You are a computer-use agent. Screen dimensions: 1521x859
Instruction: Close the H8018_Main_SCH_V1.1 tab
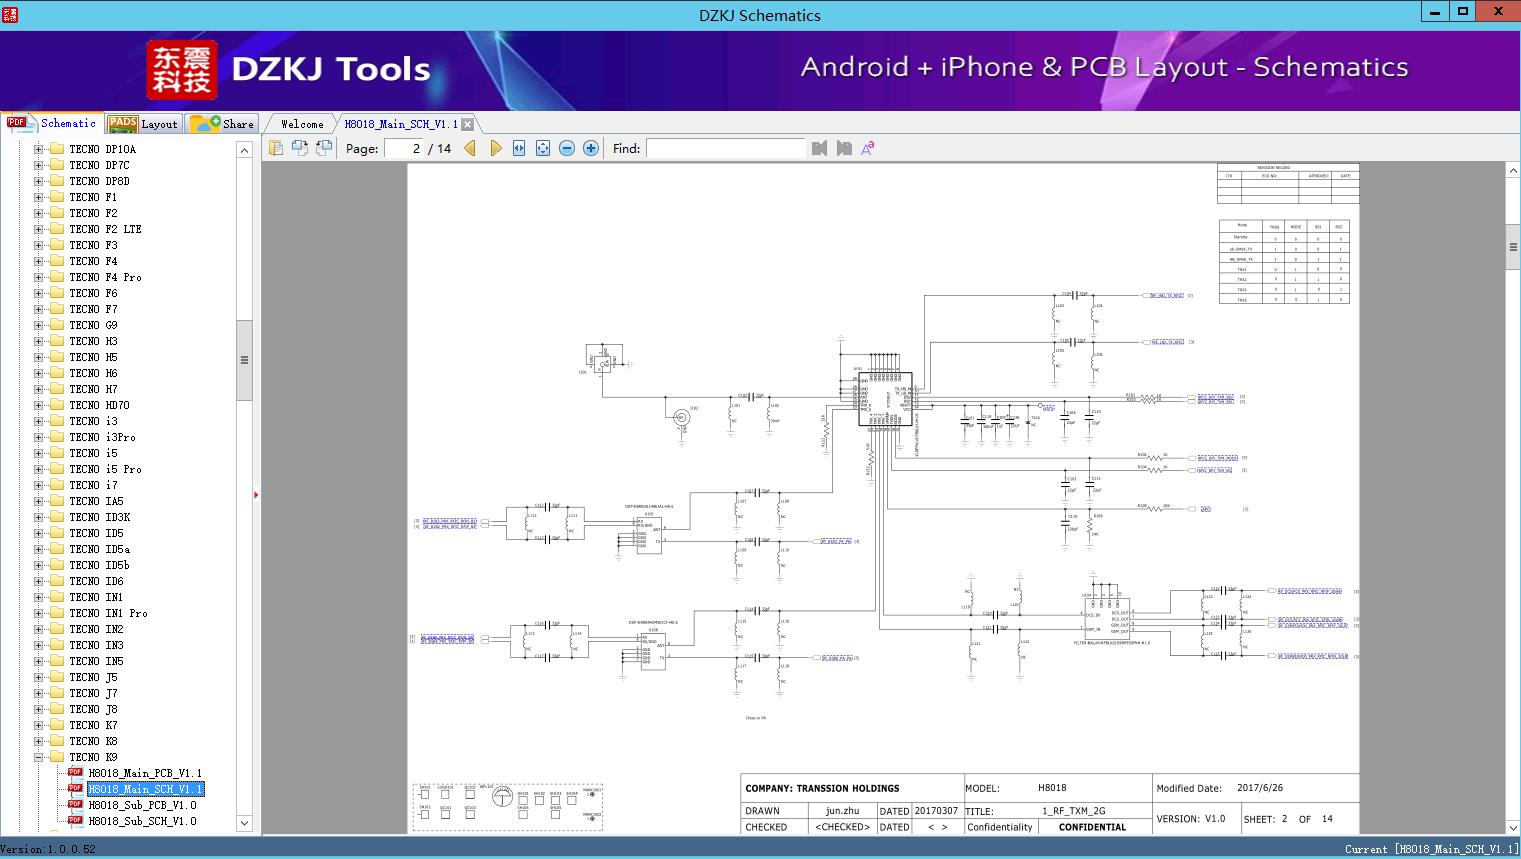(x=468, y=125)
